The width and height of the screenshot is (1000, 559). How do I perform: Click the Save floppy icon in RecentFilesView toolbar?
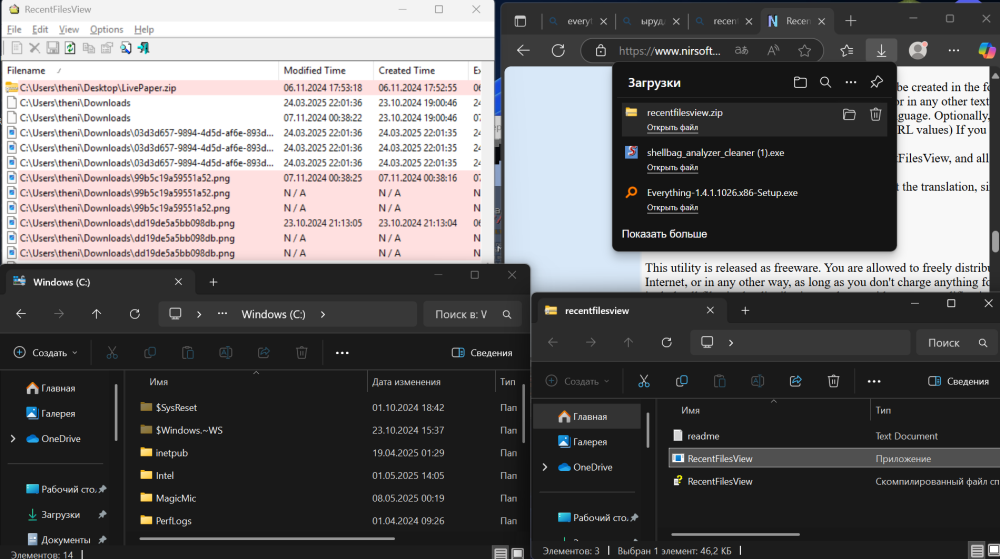click(52, 48)
